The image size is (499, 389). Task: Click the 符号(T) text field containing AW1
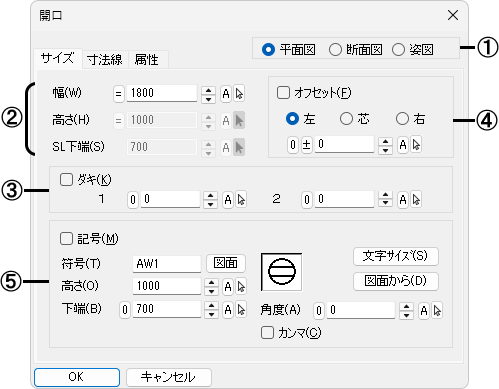(167, 264)
